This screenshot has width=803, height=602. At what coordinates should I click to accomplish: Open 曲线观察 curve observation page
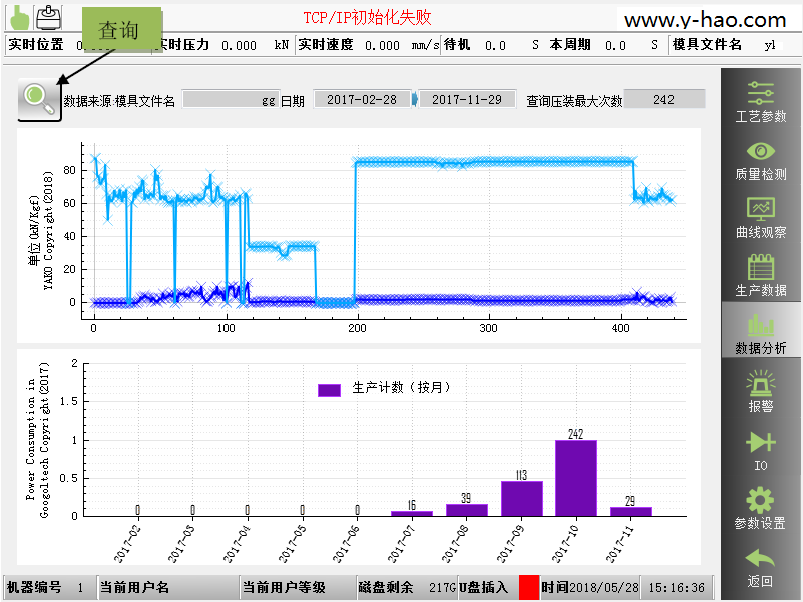760,217
